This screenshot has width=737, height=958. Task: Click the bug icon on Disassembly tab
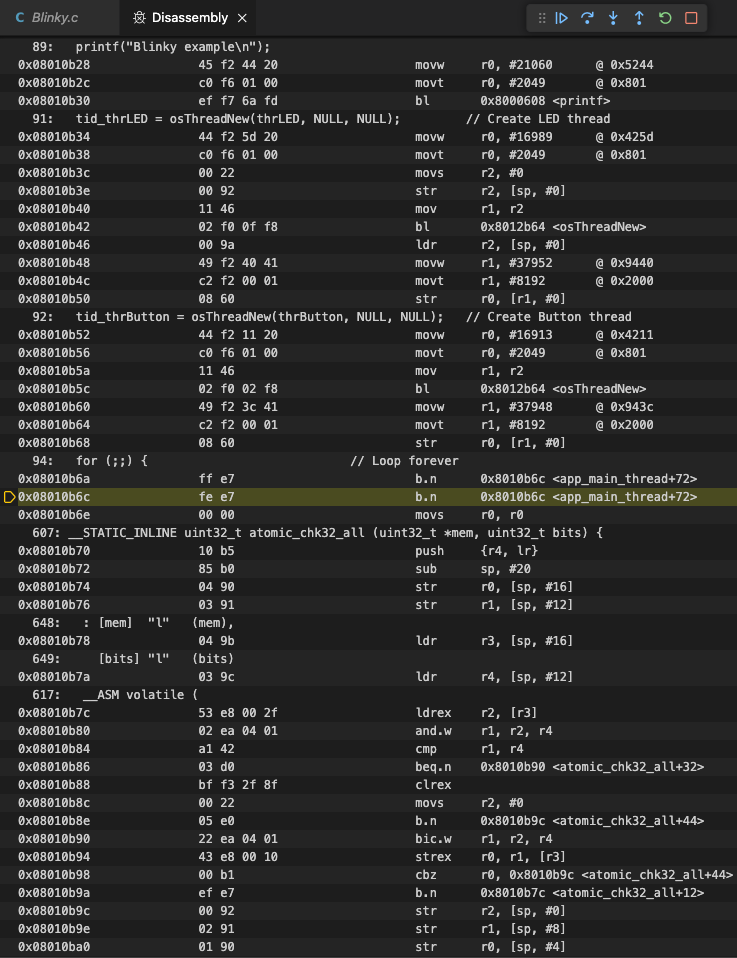coord(139,18)
